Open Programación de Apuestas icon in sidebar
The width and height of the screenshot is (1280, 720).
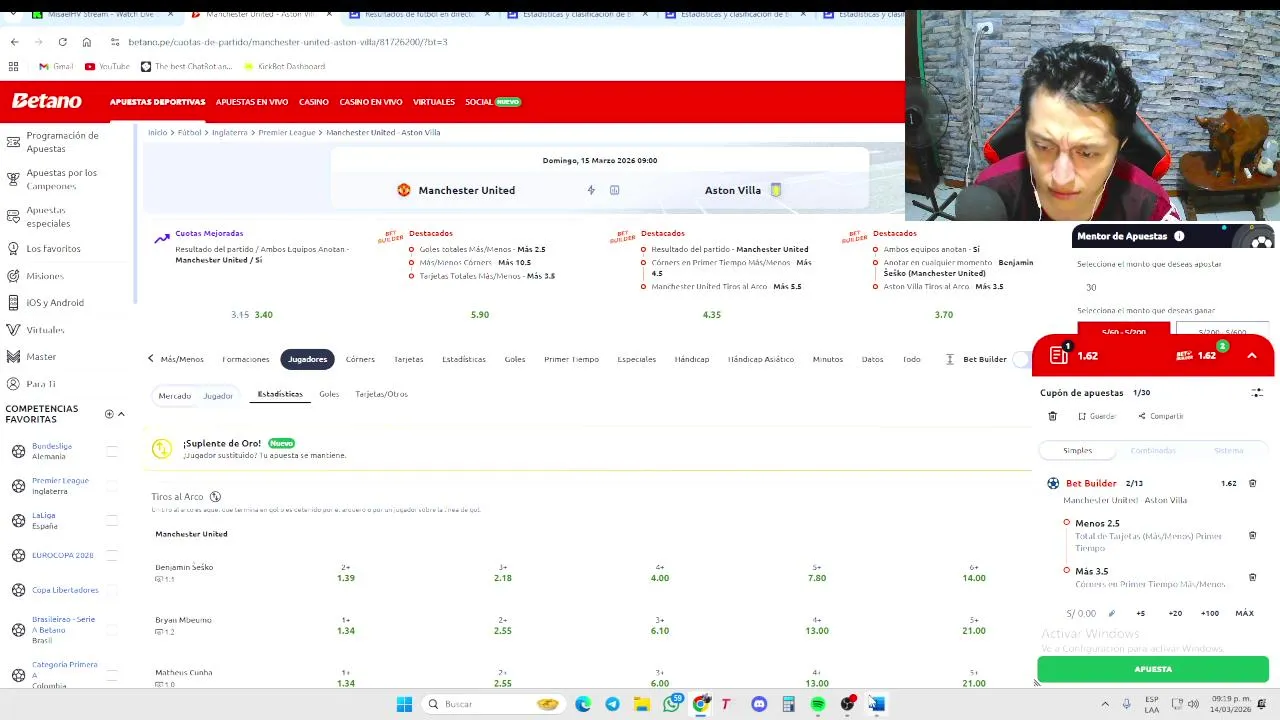click(13, 141)
